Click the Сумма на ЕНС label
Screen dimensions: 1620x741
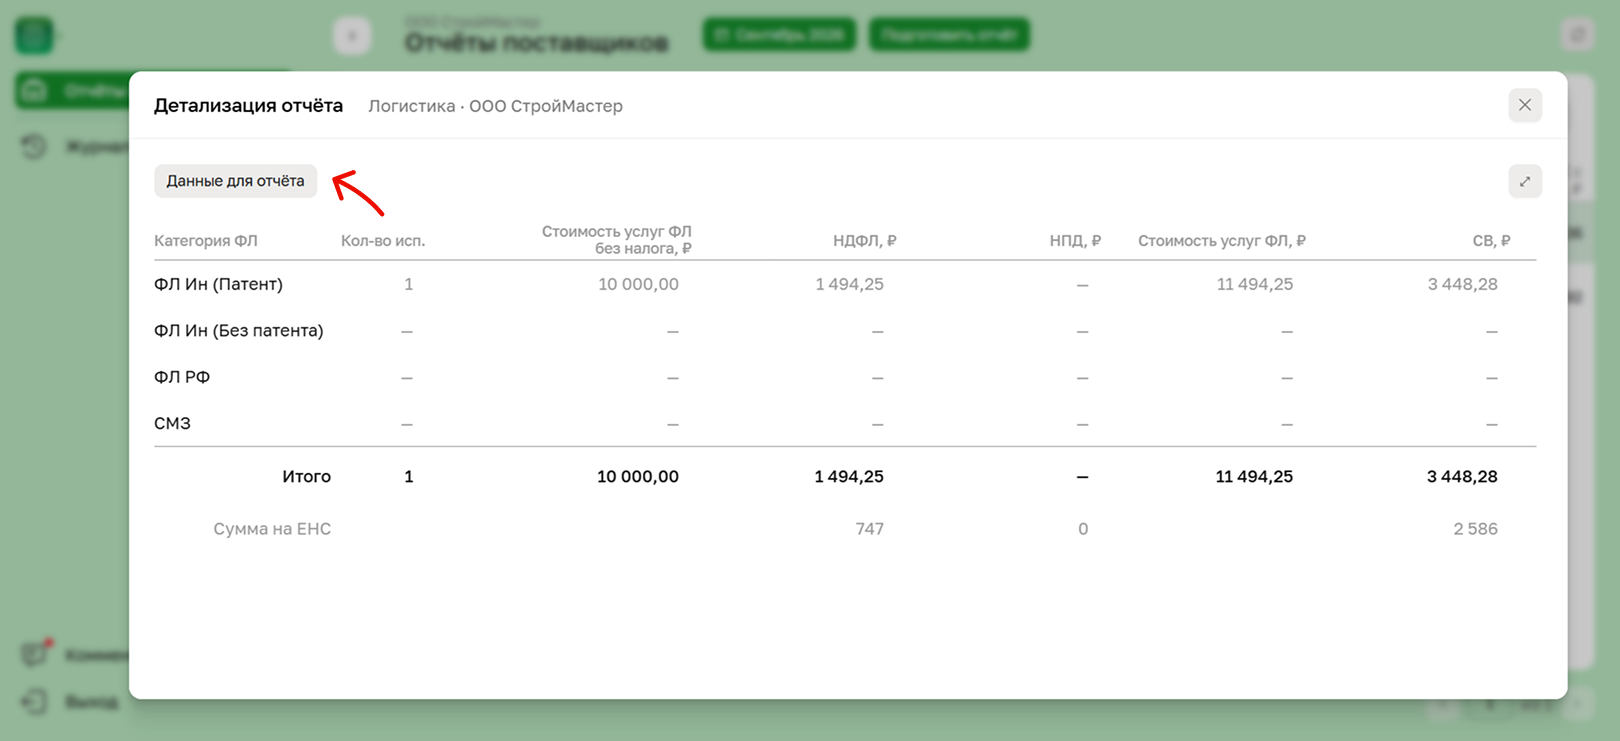272,528
